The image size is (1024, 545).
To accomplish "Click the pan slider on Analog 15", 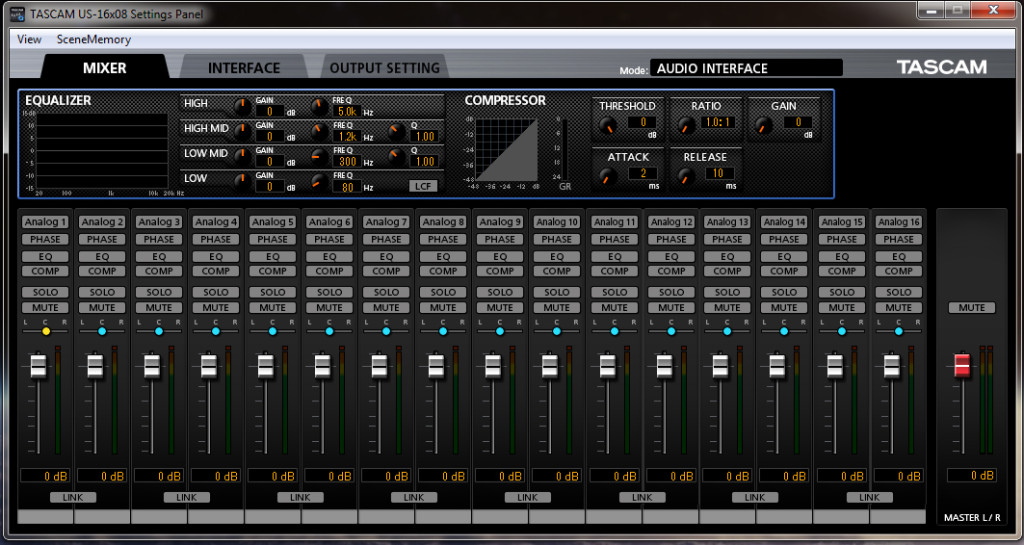I will tap(842, 332).
